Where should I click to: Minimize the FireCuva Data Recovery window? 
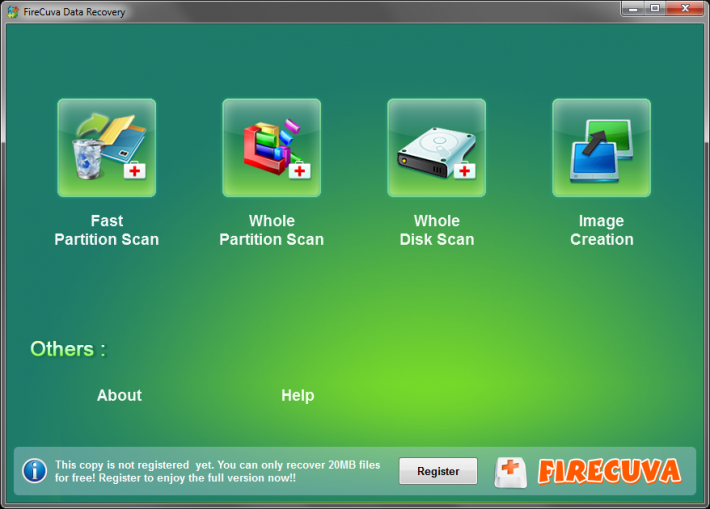pyautogui.click(x=633, y=9)
